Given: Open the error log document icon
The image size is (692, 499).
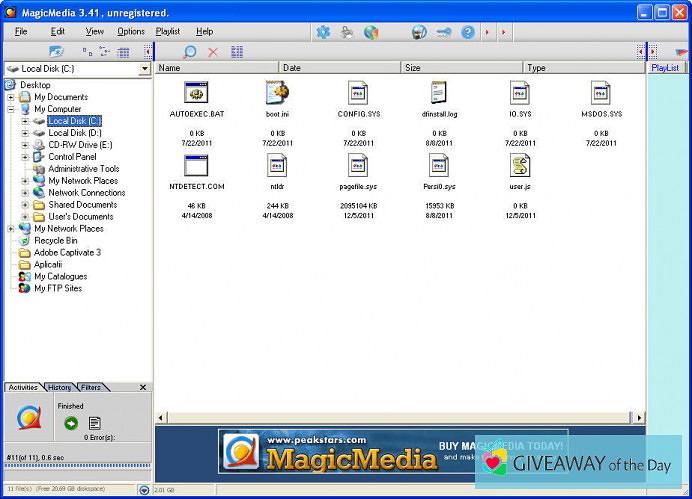Looking at the screenshot, I should (x=95, y=423).
